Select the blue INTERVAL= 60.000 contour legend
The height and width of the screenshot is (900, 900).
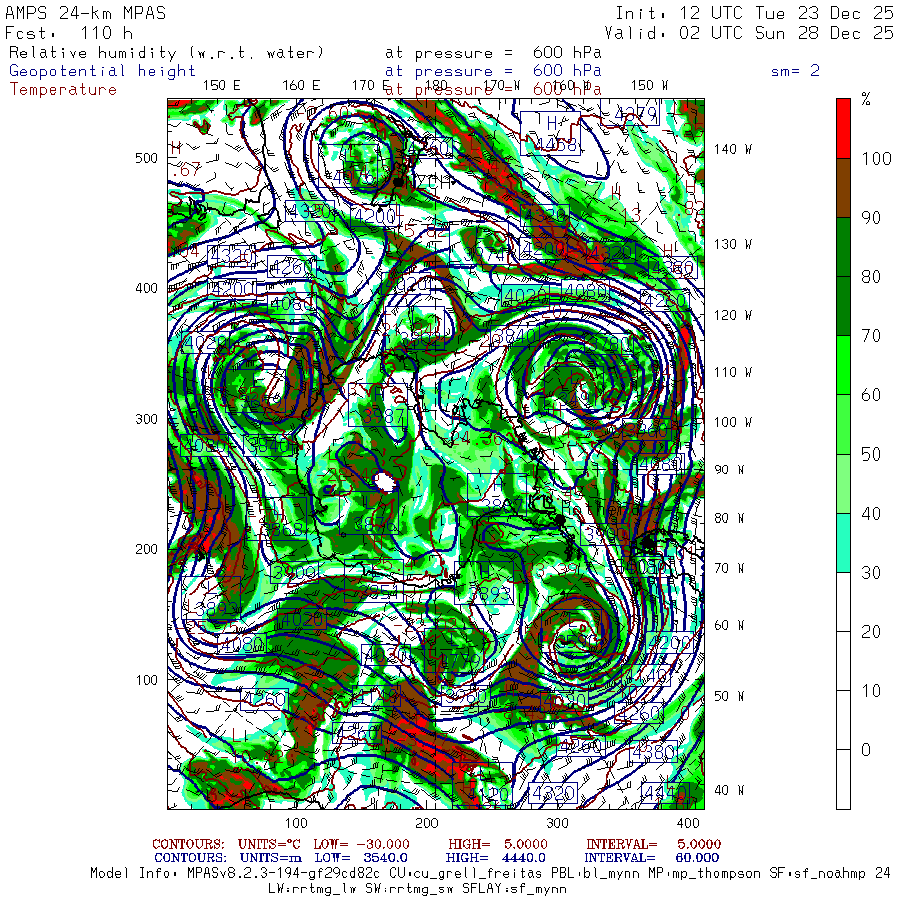coord(653,858)
